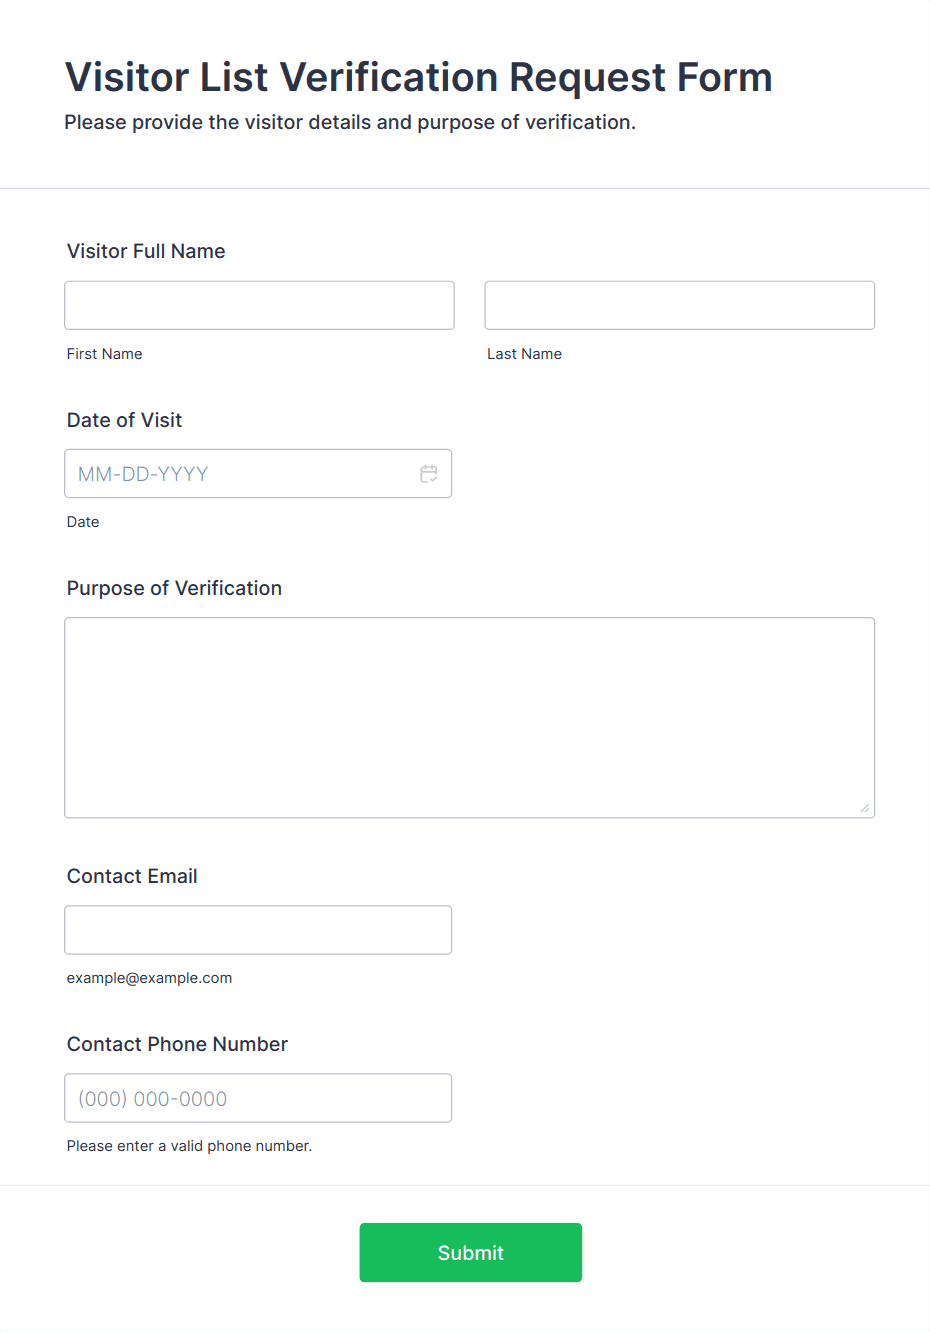This screenshot has width=930, height=1332.
Task: Click the valid phone number hint text
Action: (x=189, y=1146)
